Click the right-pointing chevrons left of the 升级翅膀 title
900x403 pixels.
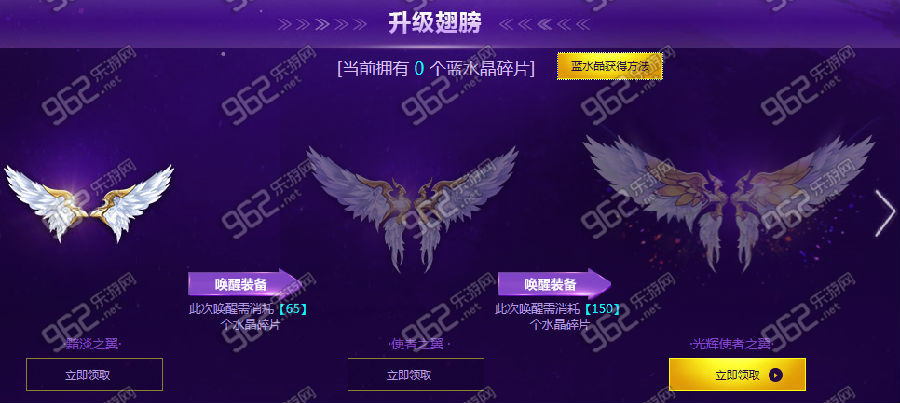click(323, 24)
